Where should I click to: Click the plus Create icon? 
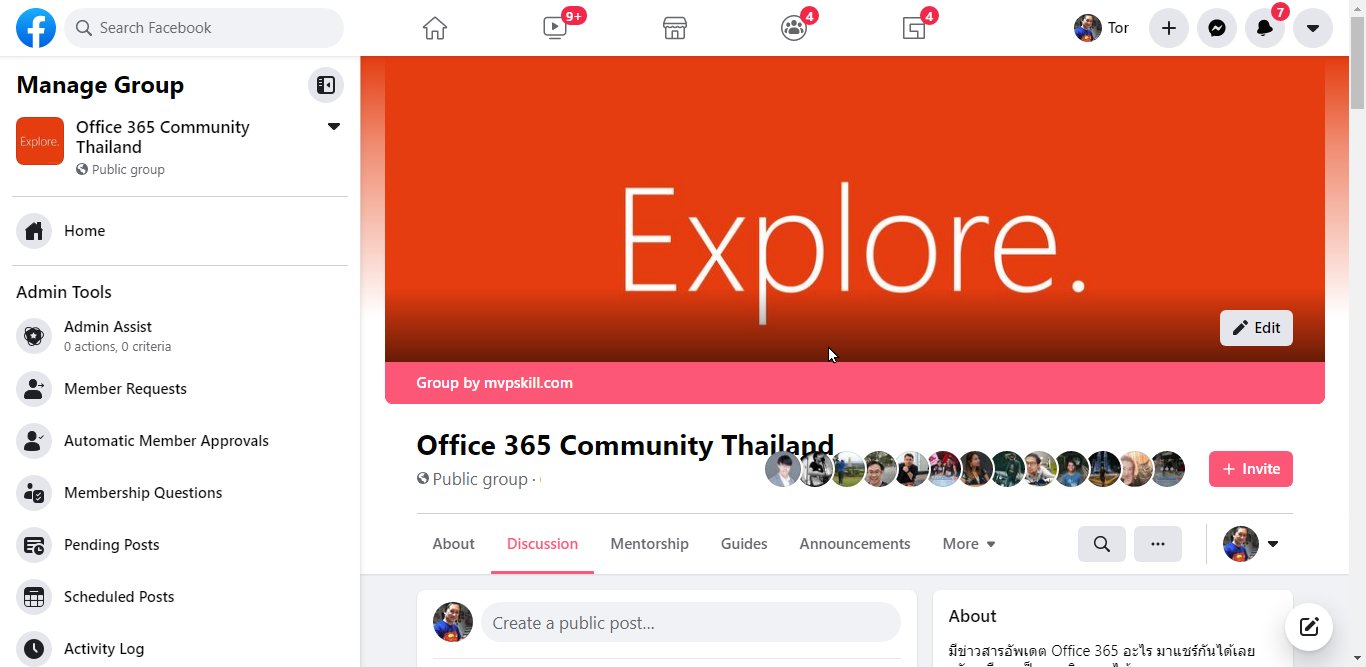coord(1169,28)
